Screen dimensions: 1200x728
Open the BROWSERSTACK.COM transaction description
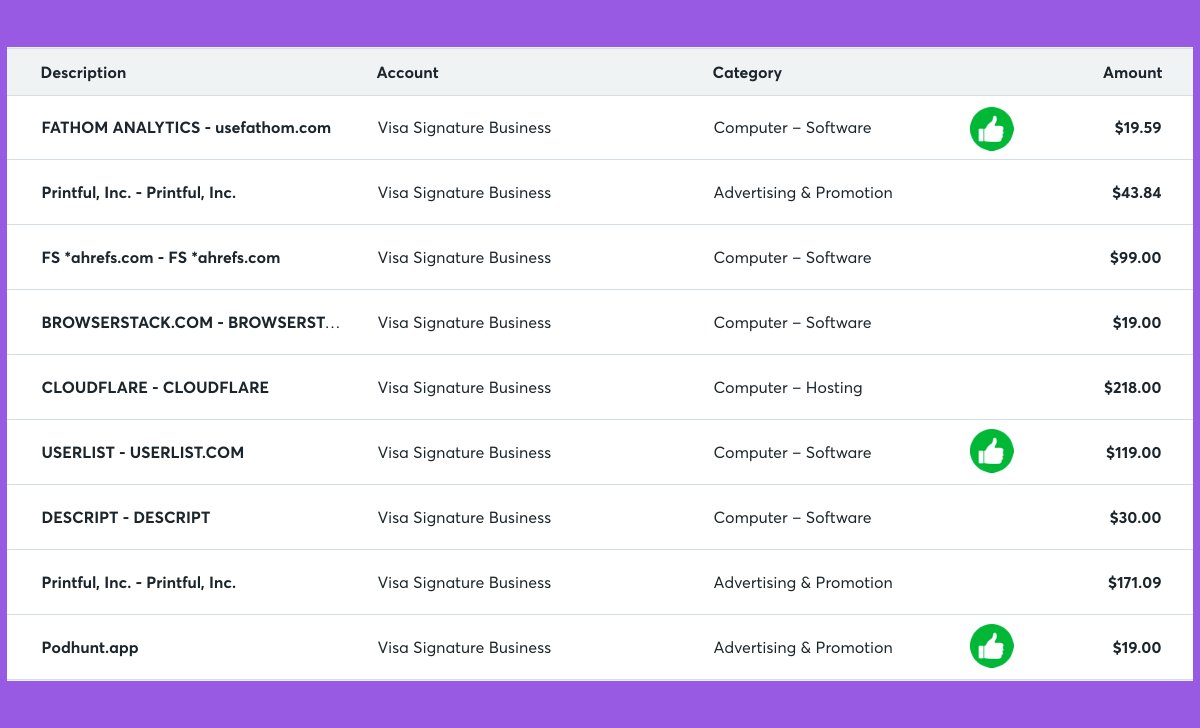190,323
